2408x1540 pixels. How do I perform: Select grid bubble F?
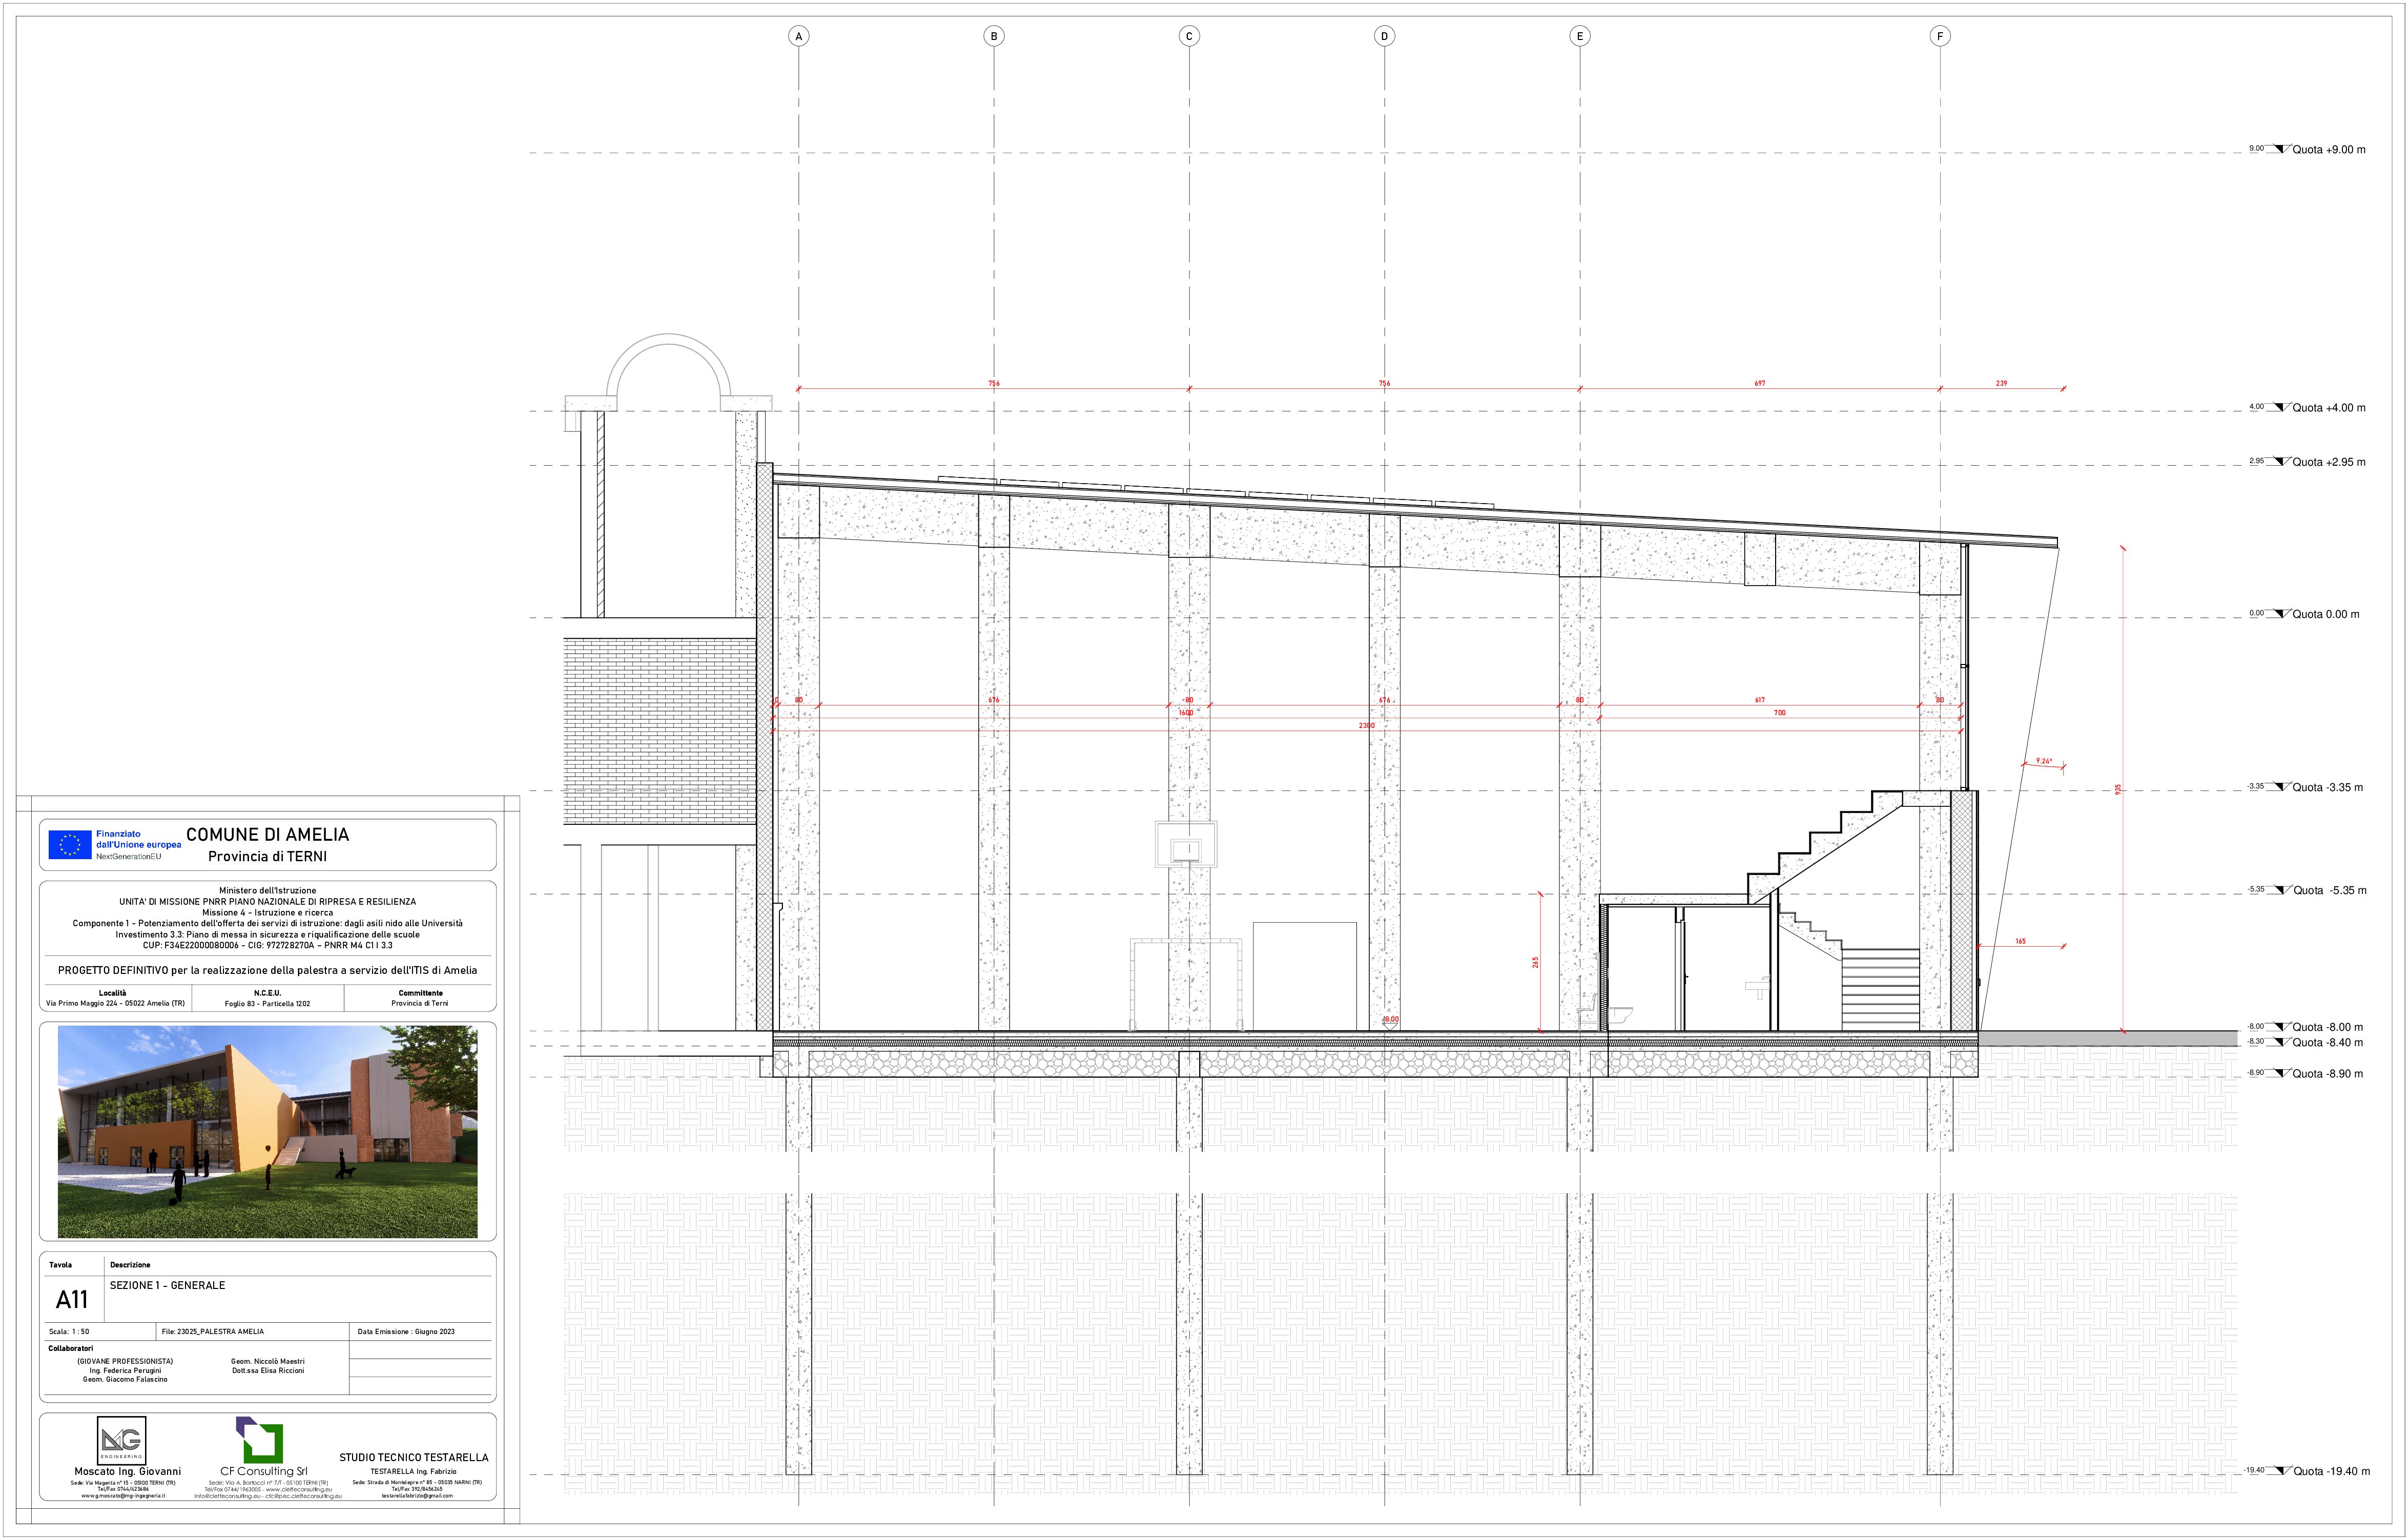tap(1940, 36)
